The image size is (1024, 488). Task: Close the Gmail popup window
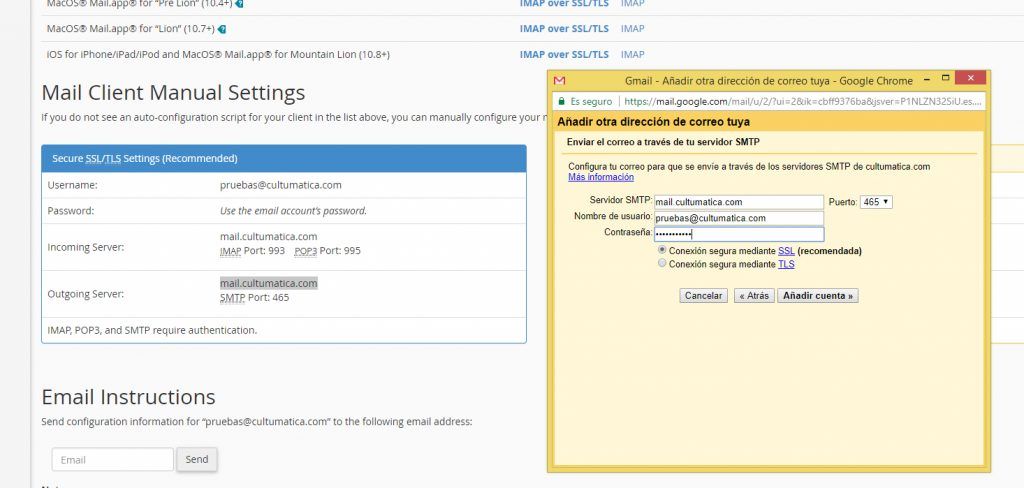[970, 78]
